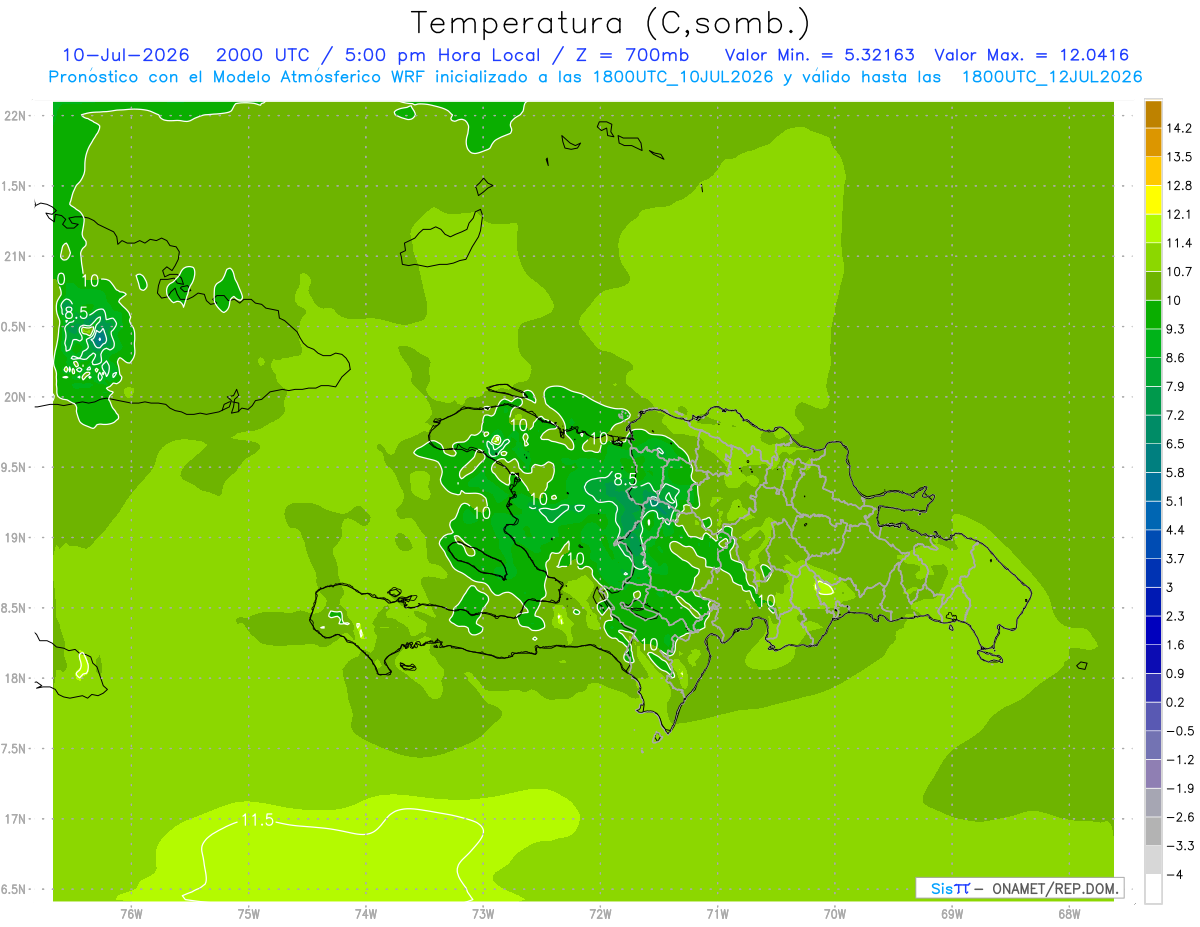1200x927 pixels.
Task: Click latitude axis label "8.5N"
Action: click(x=14, y=609)
